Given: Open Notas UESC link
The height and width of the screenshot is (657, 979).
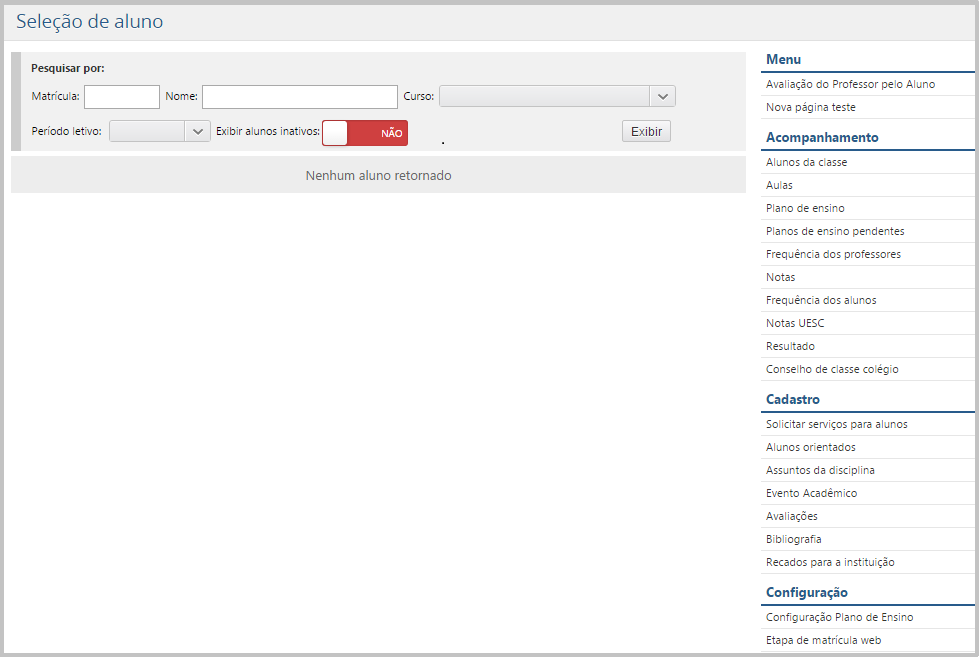Looking at the screenshot, I should (794, 323).
